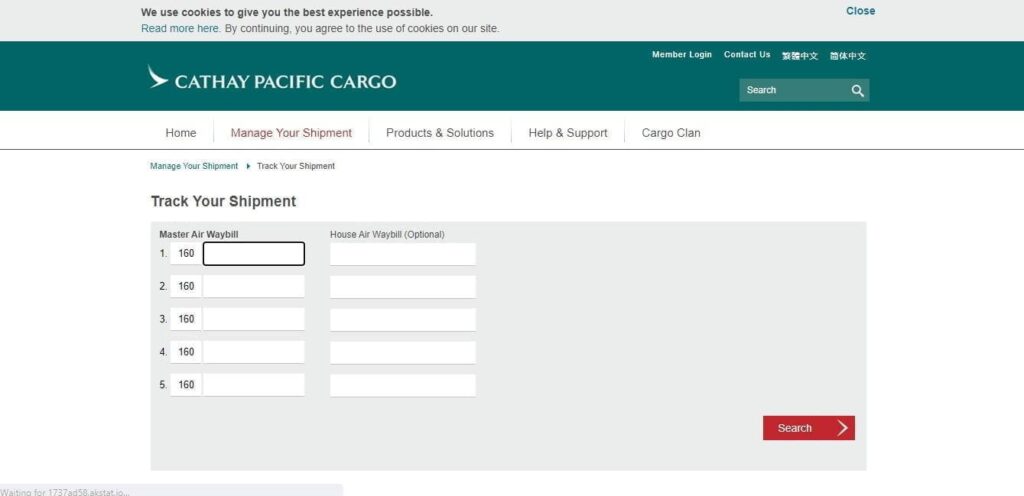The width and height of the screenshot is (1024, 496).
Task: Click Master Air Waybill number field row 2
Action: click(x=253, y=287)
